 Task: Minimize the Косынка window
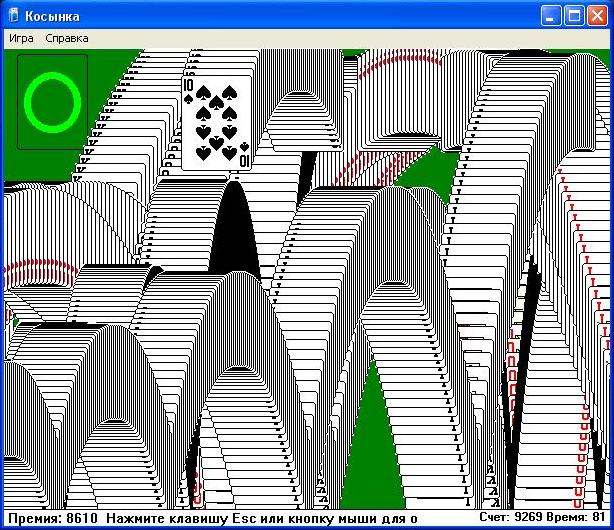point(551,16)
